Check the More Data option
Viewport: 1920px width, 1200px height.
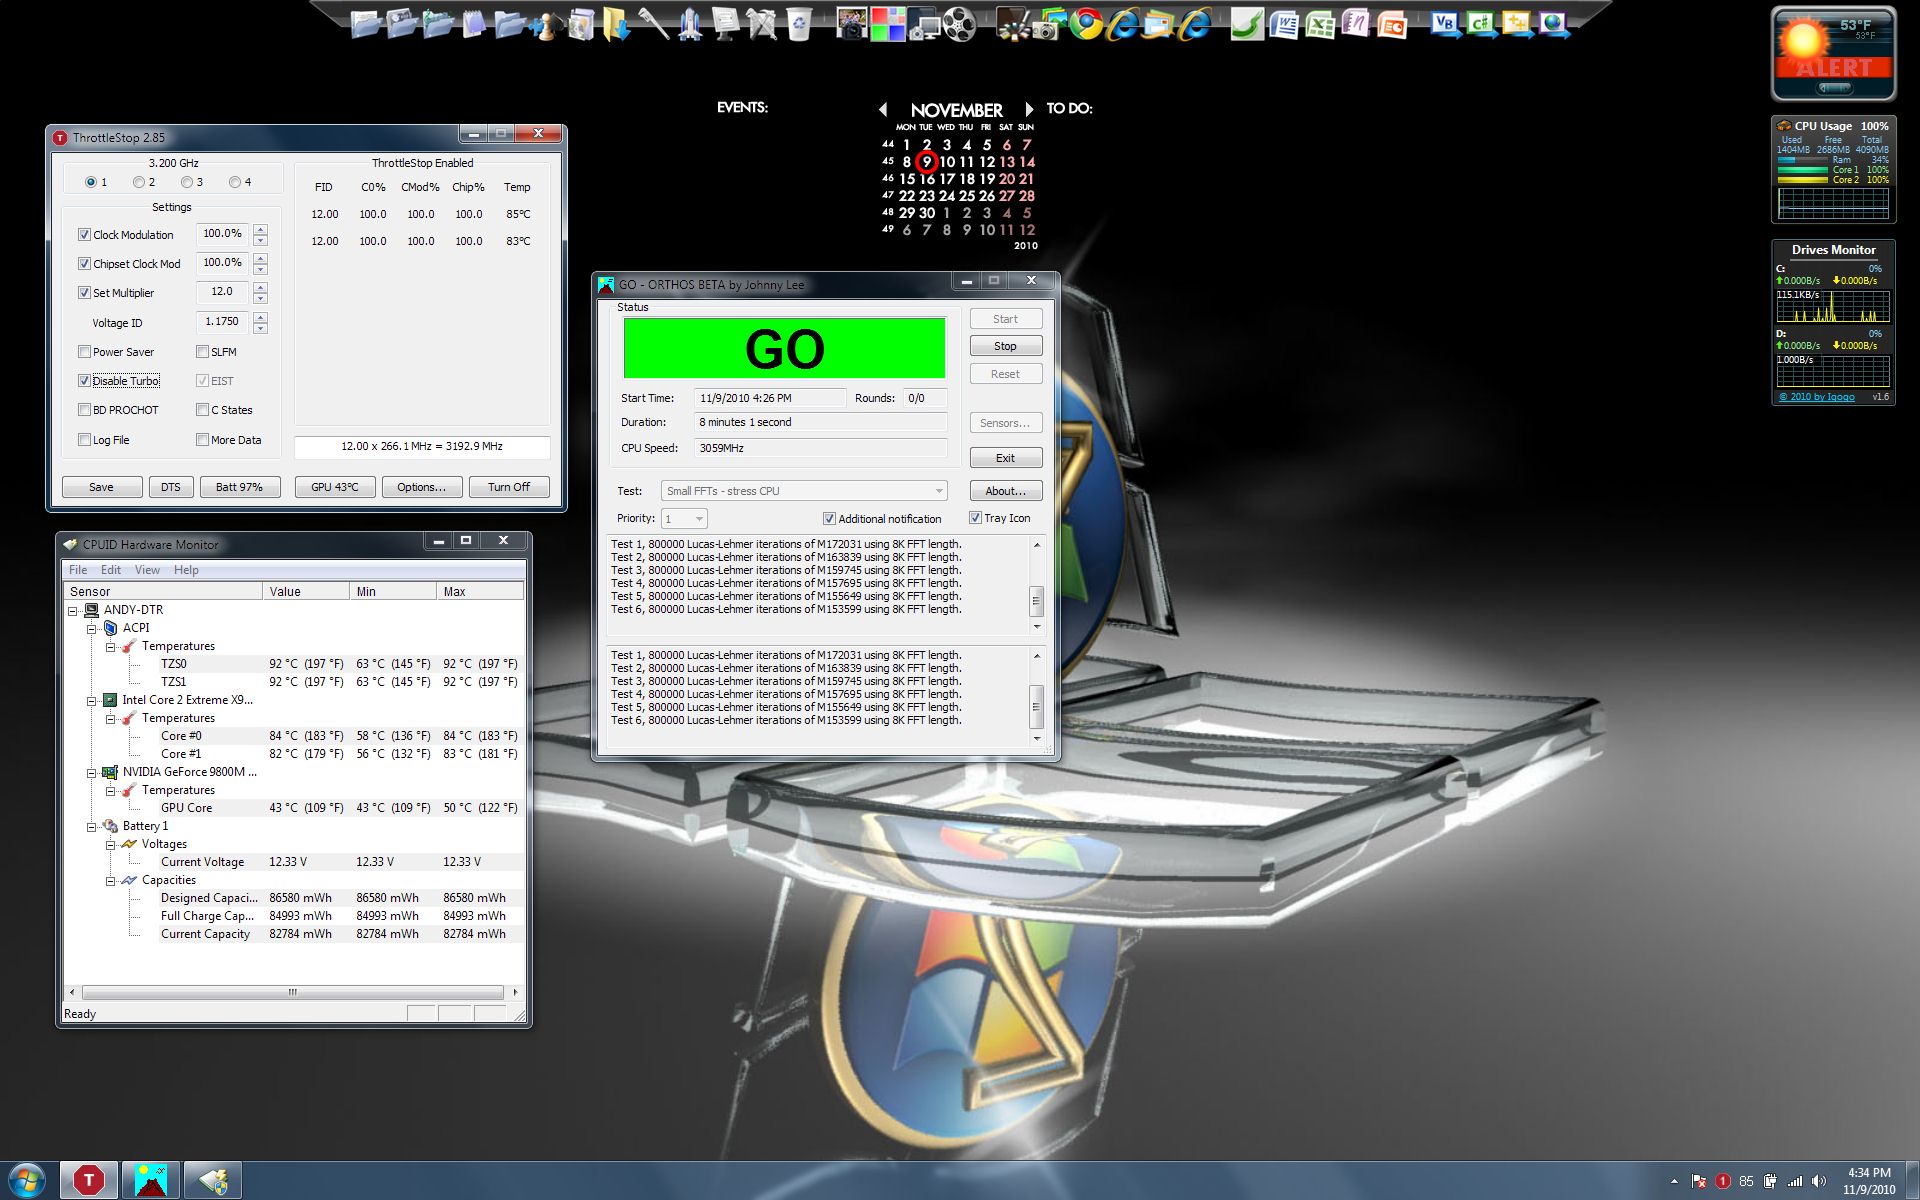coord(202,440)
